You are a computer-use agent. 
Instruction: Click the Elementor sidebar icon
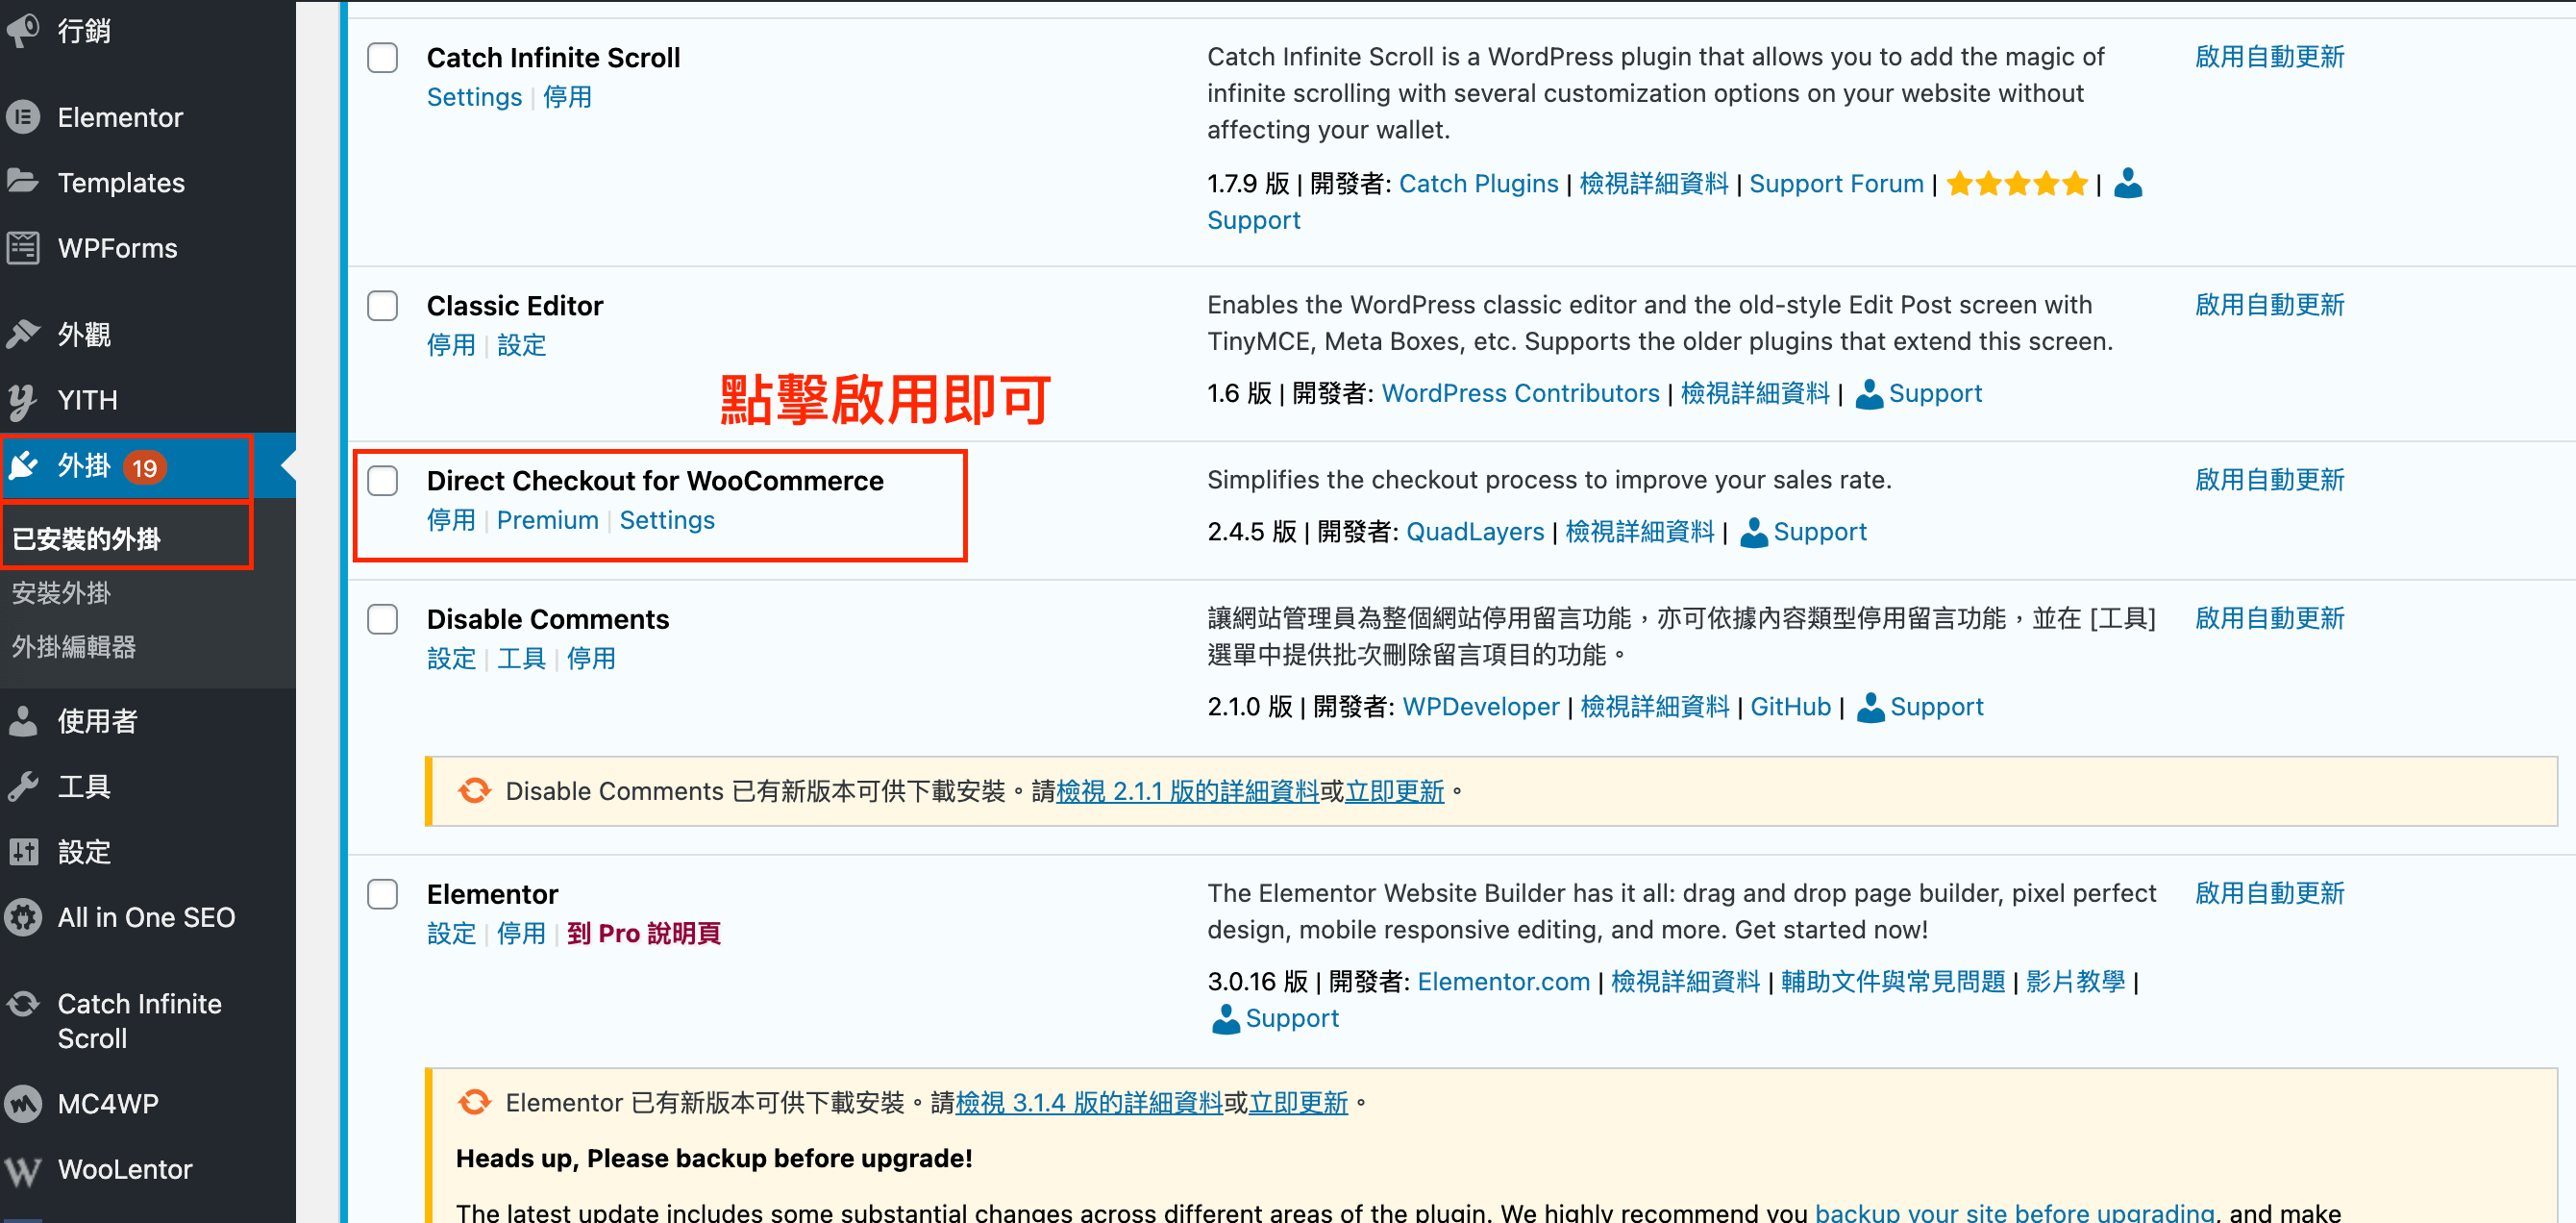point(23,117)
